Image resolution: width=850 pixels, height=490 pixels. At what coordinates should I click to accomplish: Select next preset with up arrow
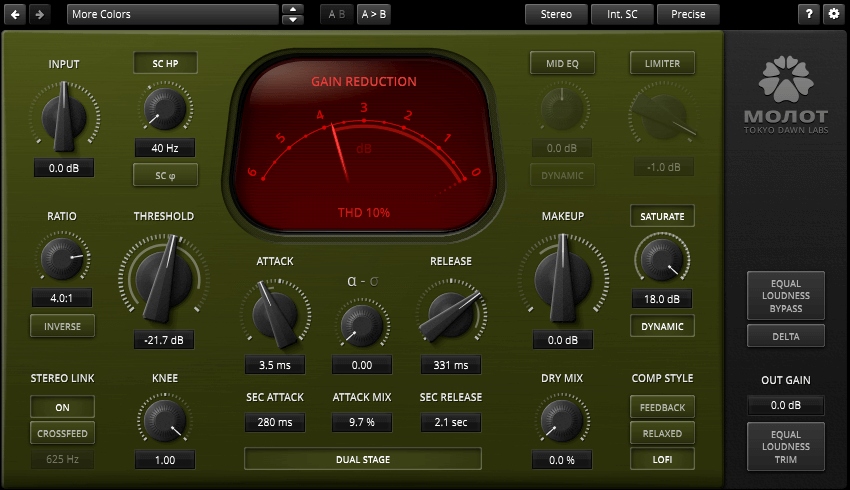point(293,9)
